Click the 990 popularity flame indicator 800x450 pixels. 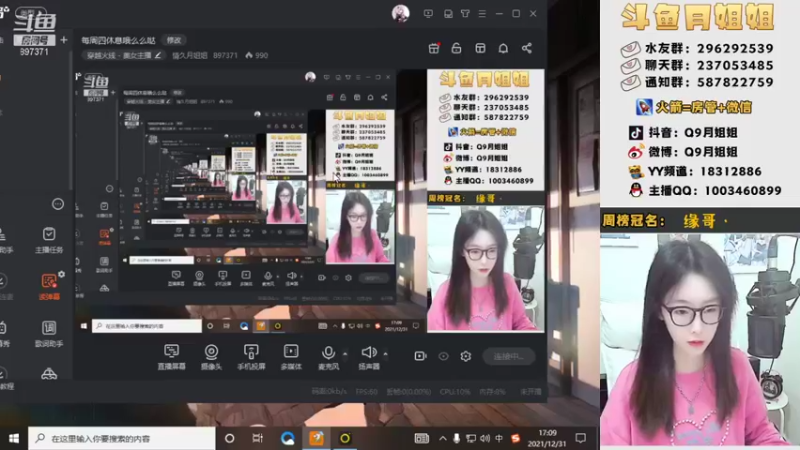(256, 55)
